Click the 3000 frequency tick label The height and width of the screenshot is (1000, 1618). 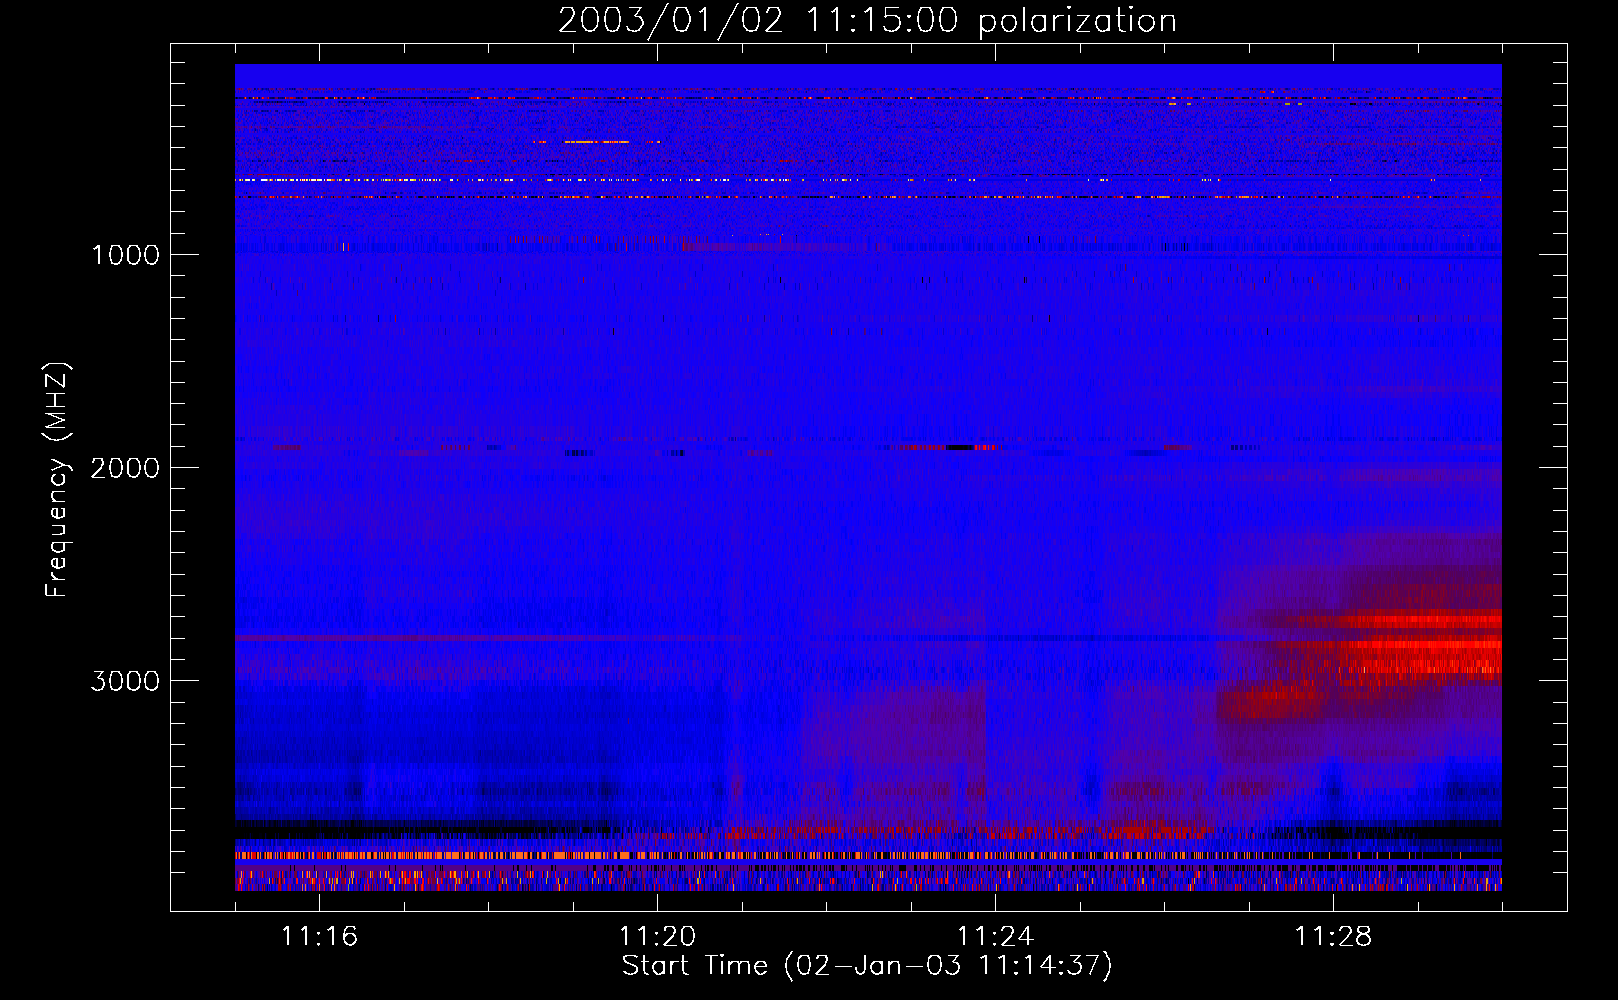point(125,681)
